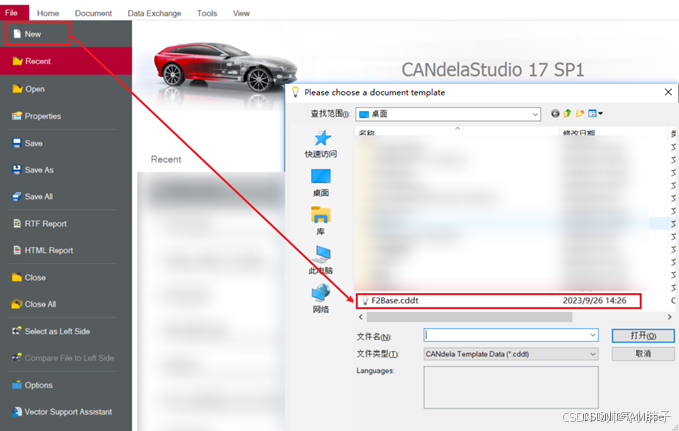Open the Tools tab
Viewport: 679px width, 431px height.
tap(207, 13)
